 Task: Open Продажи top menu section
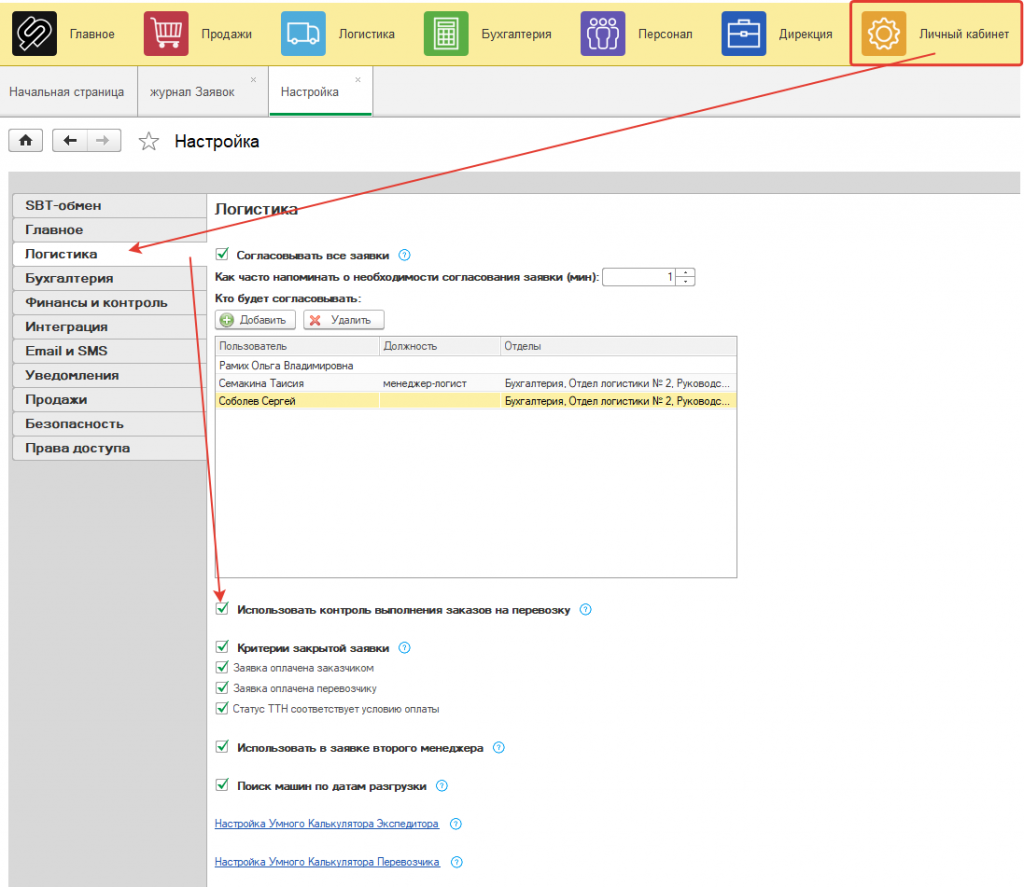coord(227,34)
